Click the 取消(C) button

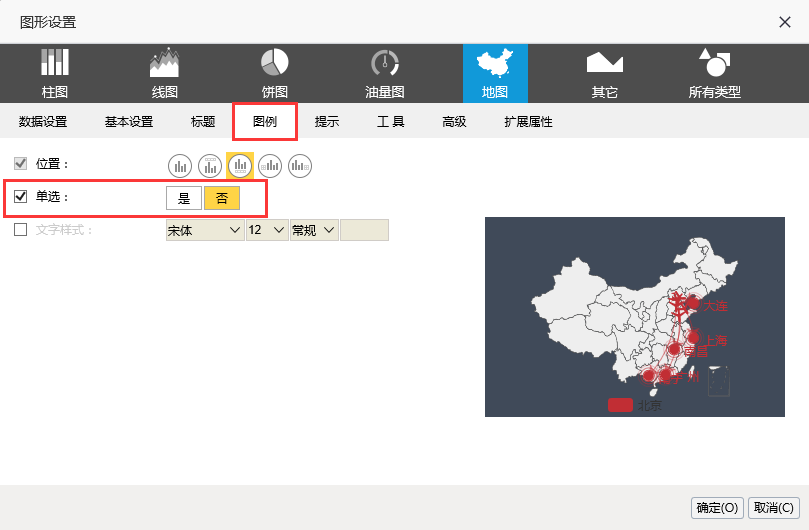coord(773,508)
